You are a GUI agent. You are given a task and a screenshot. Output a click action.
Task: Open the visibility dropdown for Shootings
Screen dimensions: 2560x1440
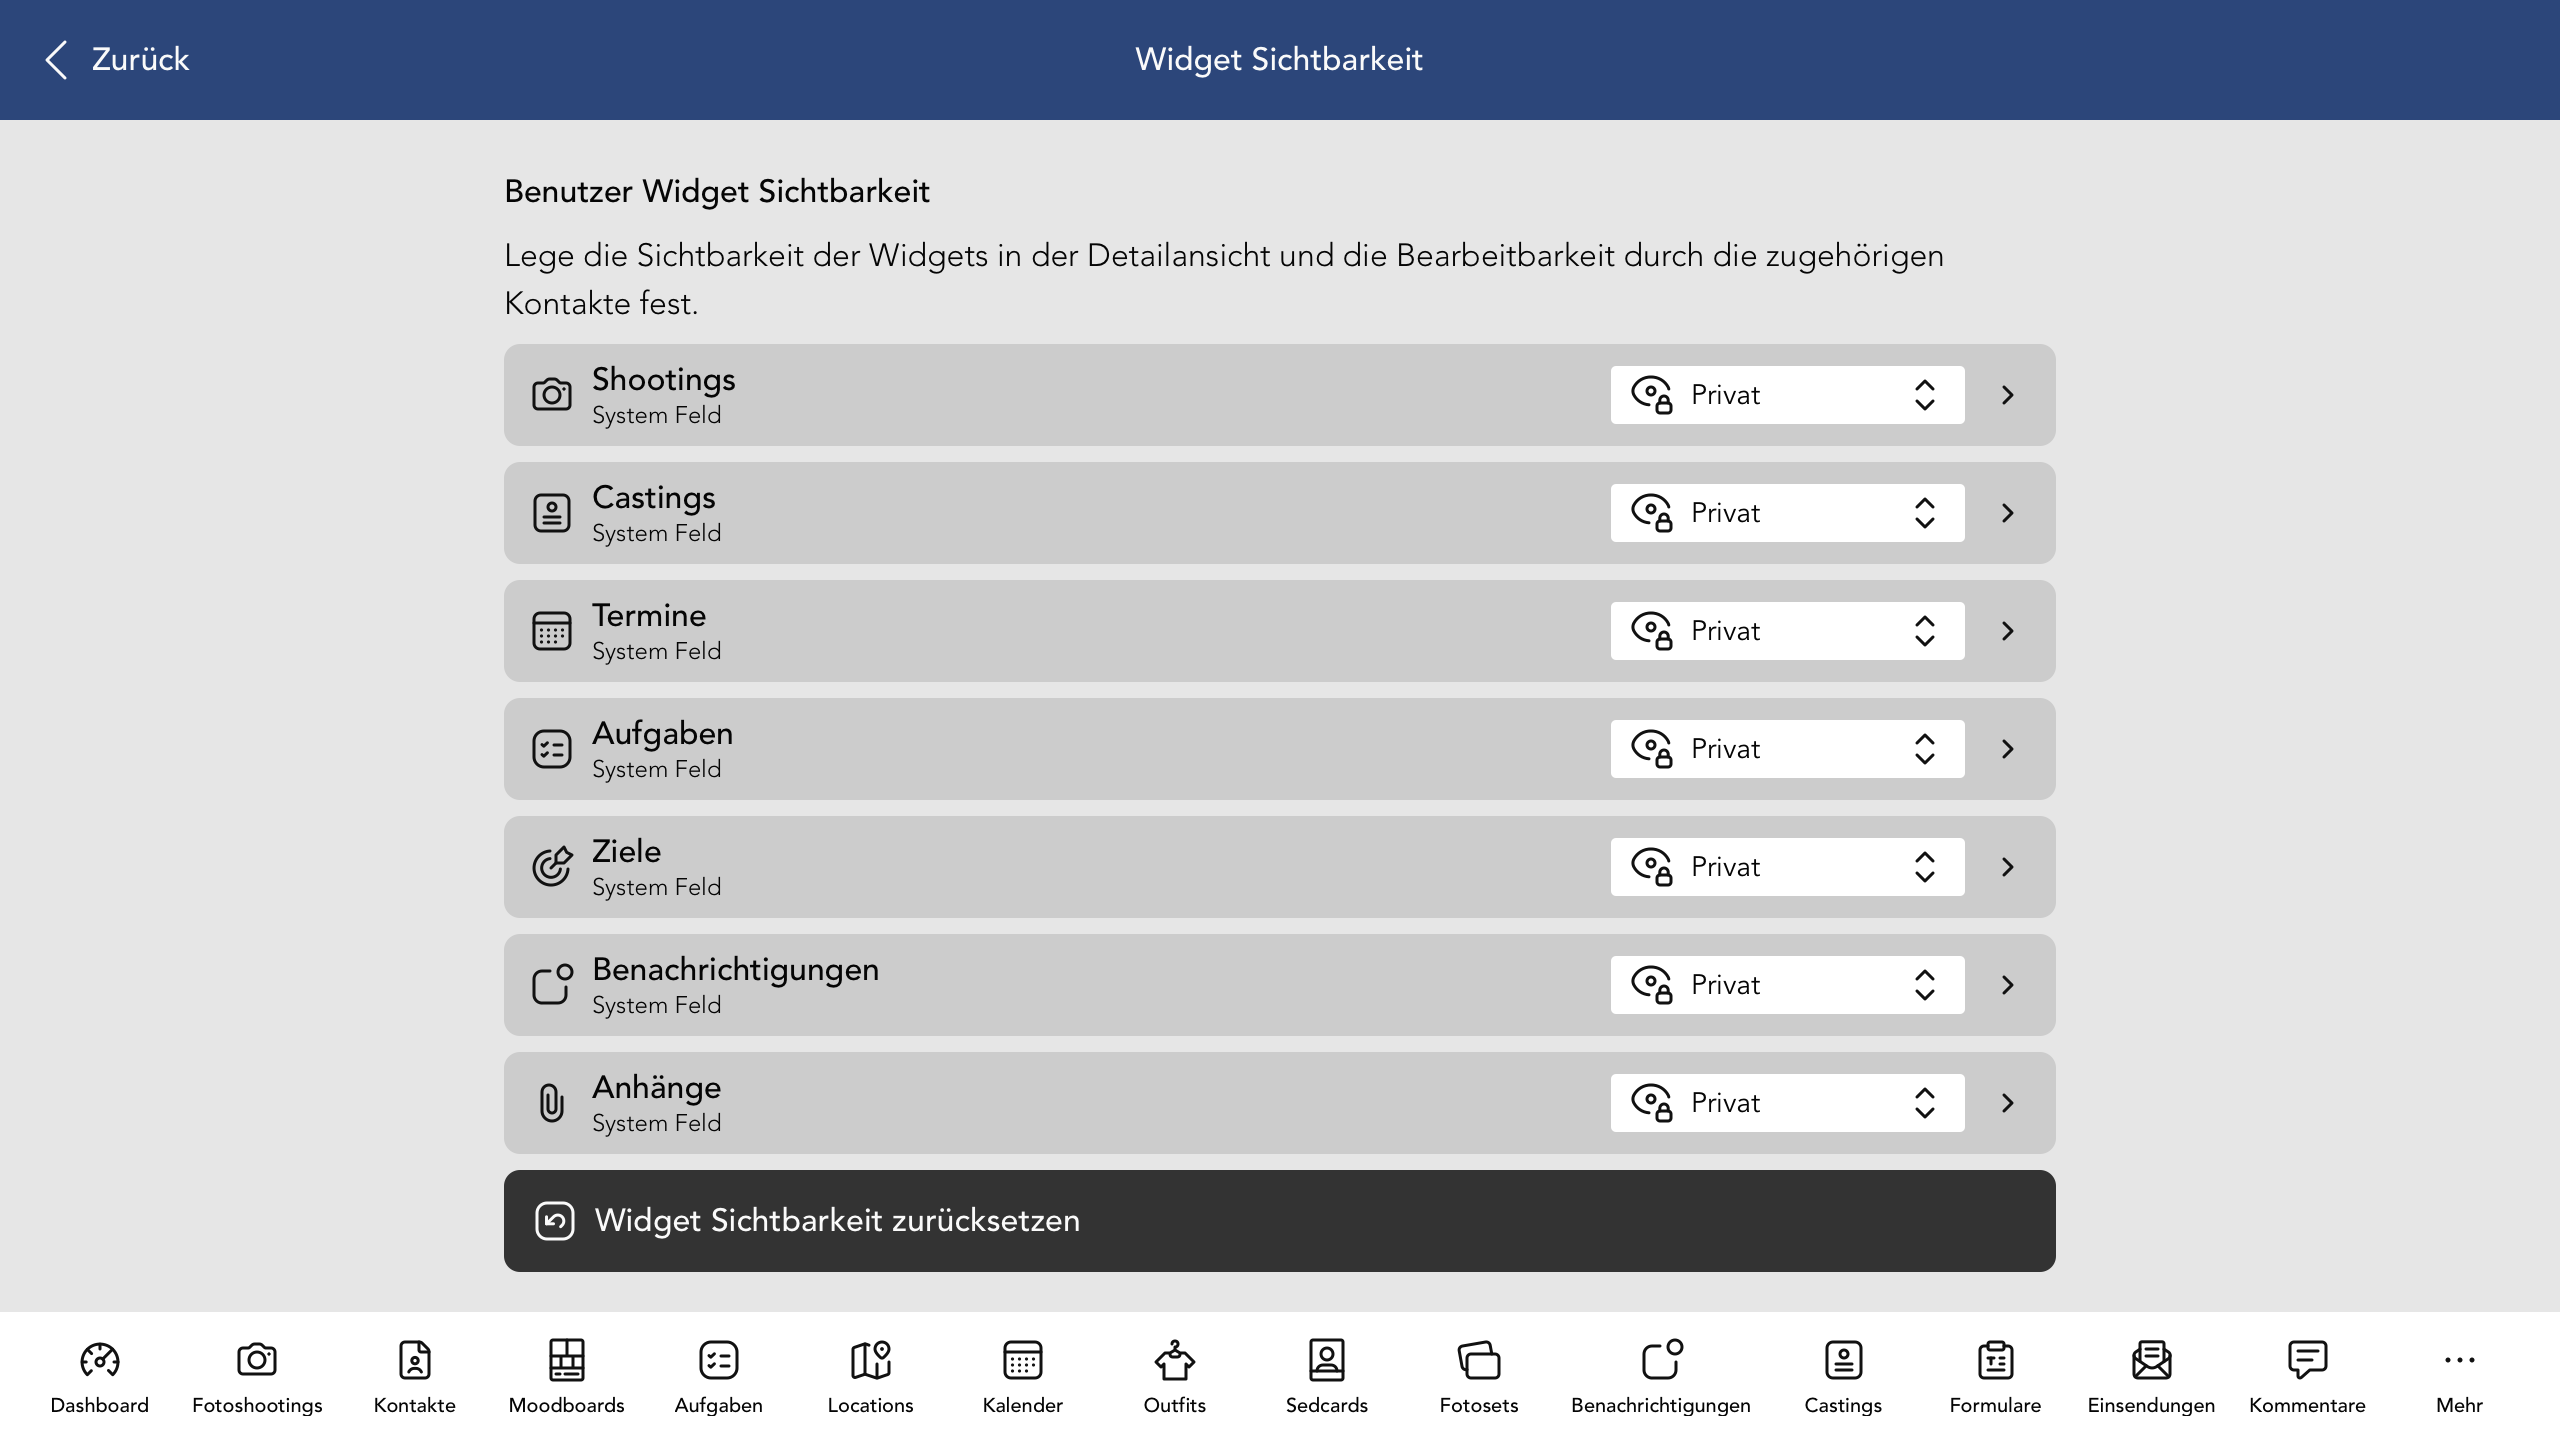[1786, 394]
